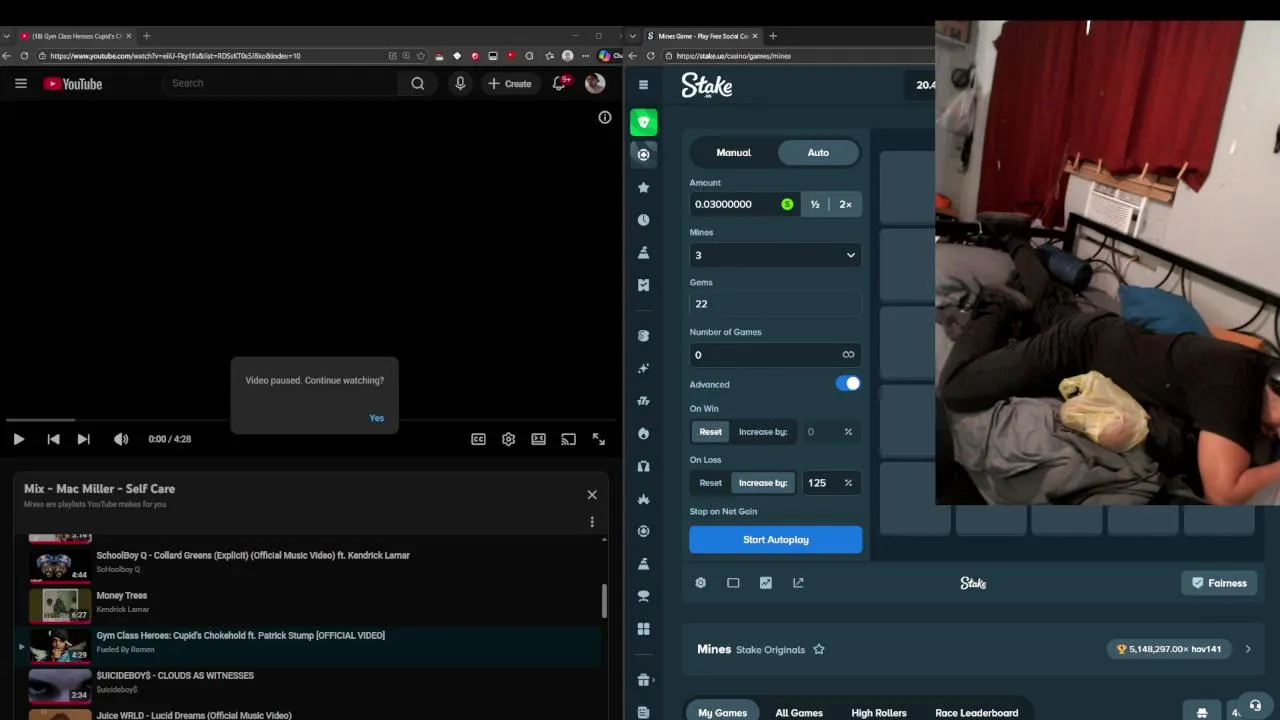Open the Mines count dropdown
Image resolution: width=1280 pixels, height=720 pixels.
(775, 255)
